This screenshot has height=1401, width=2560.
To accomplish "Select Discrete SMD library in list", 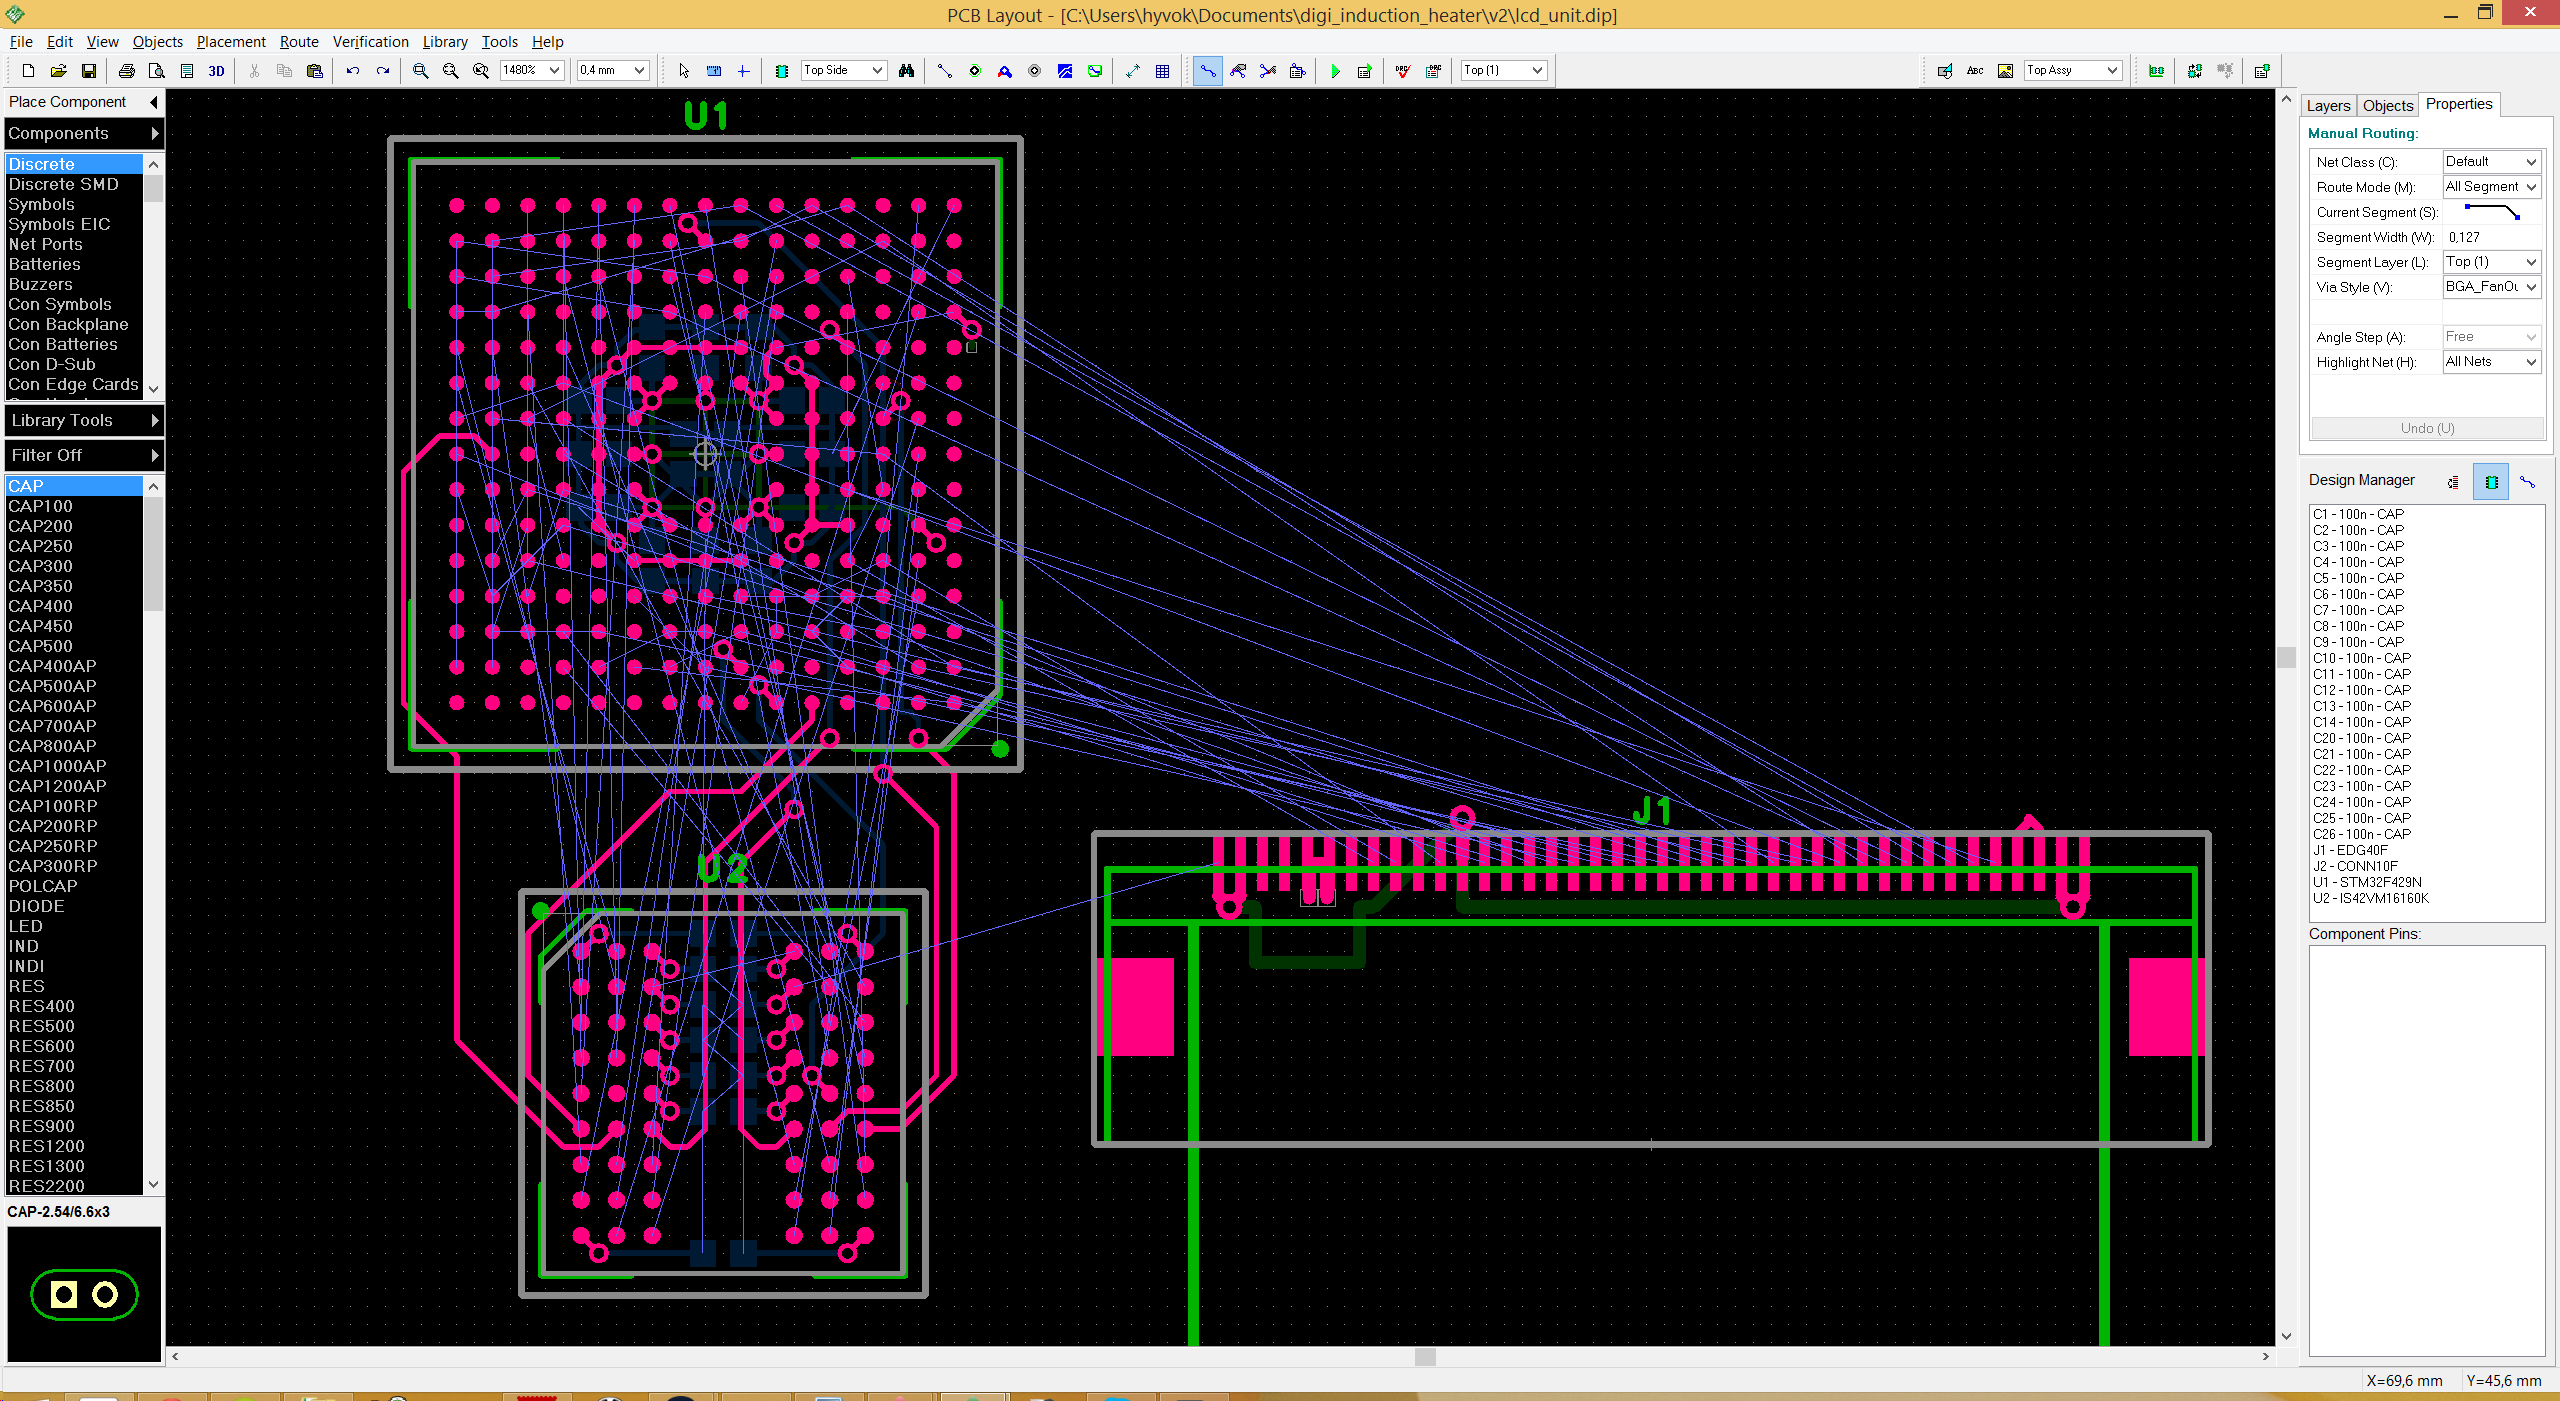I will (64, 184).
